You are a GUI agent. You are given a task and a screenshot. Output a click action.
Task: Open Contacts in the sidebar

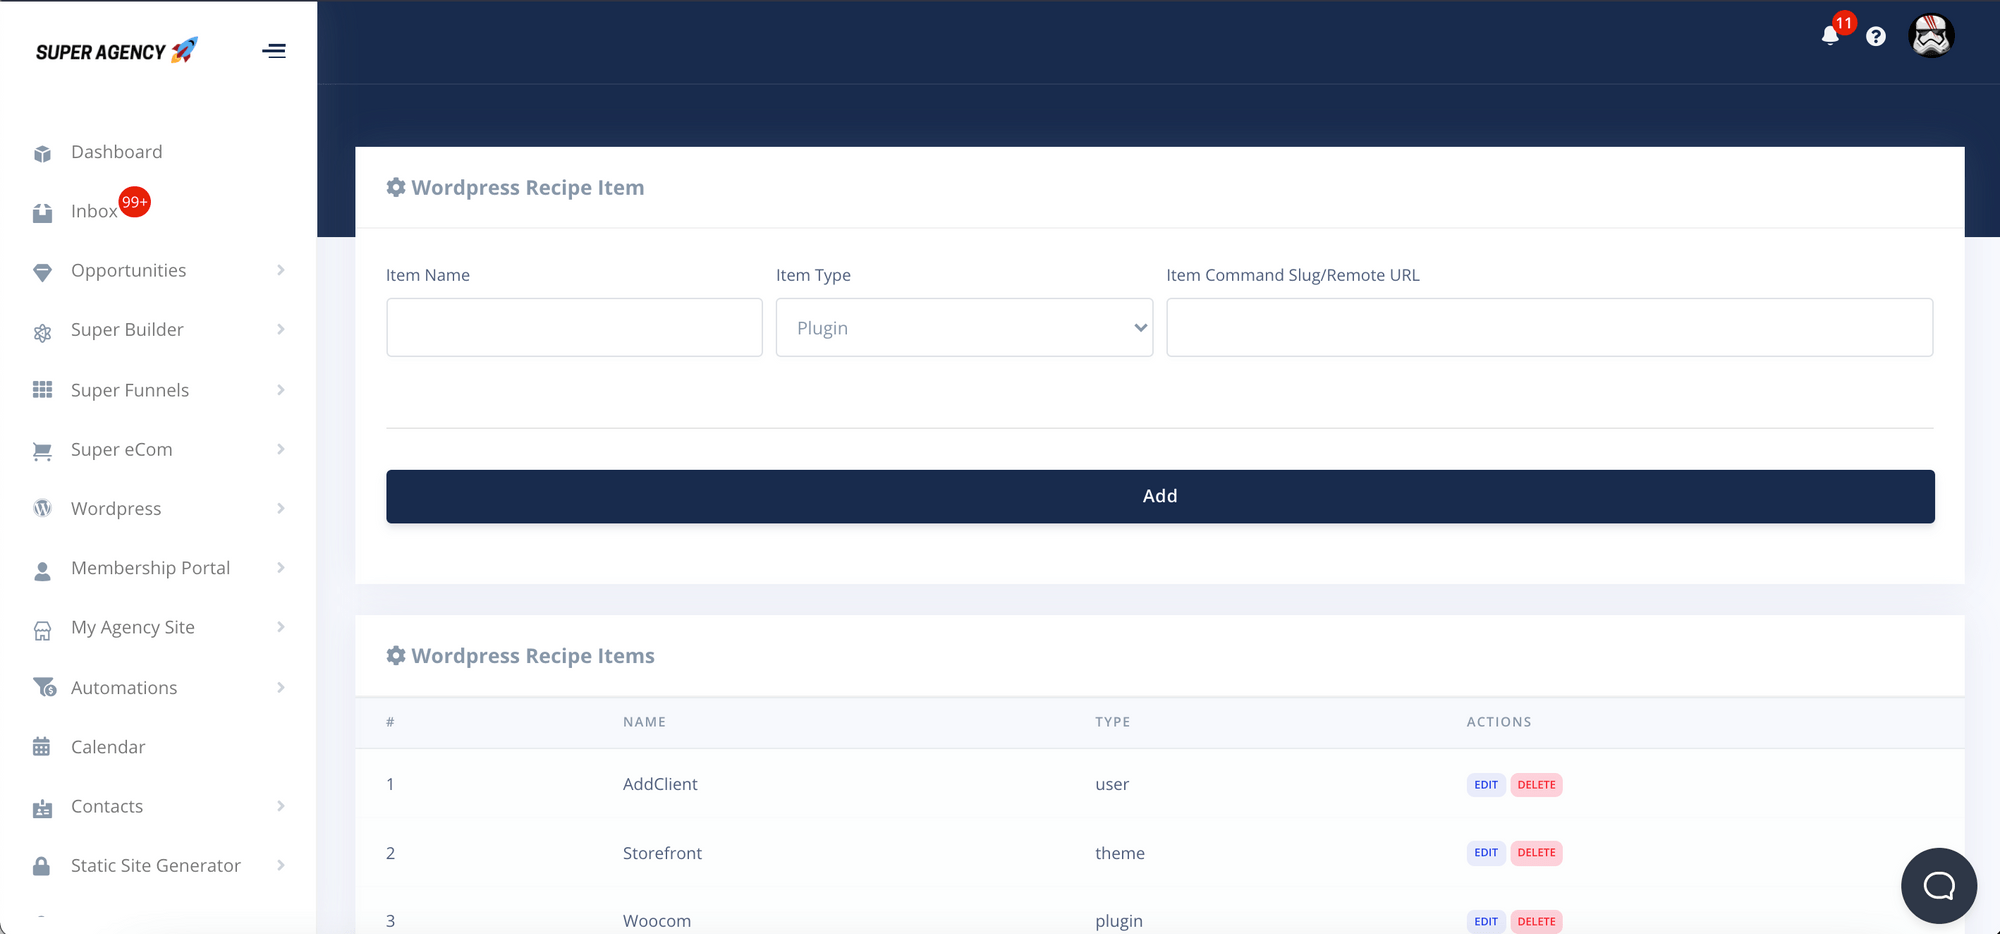[107, 806]
